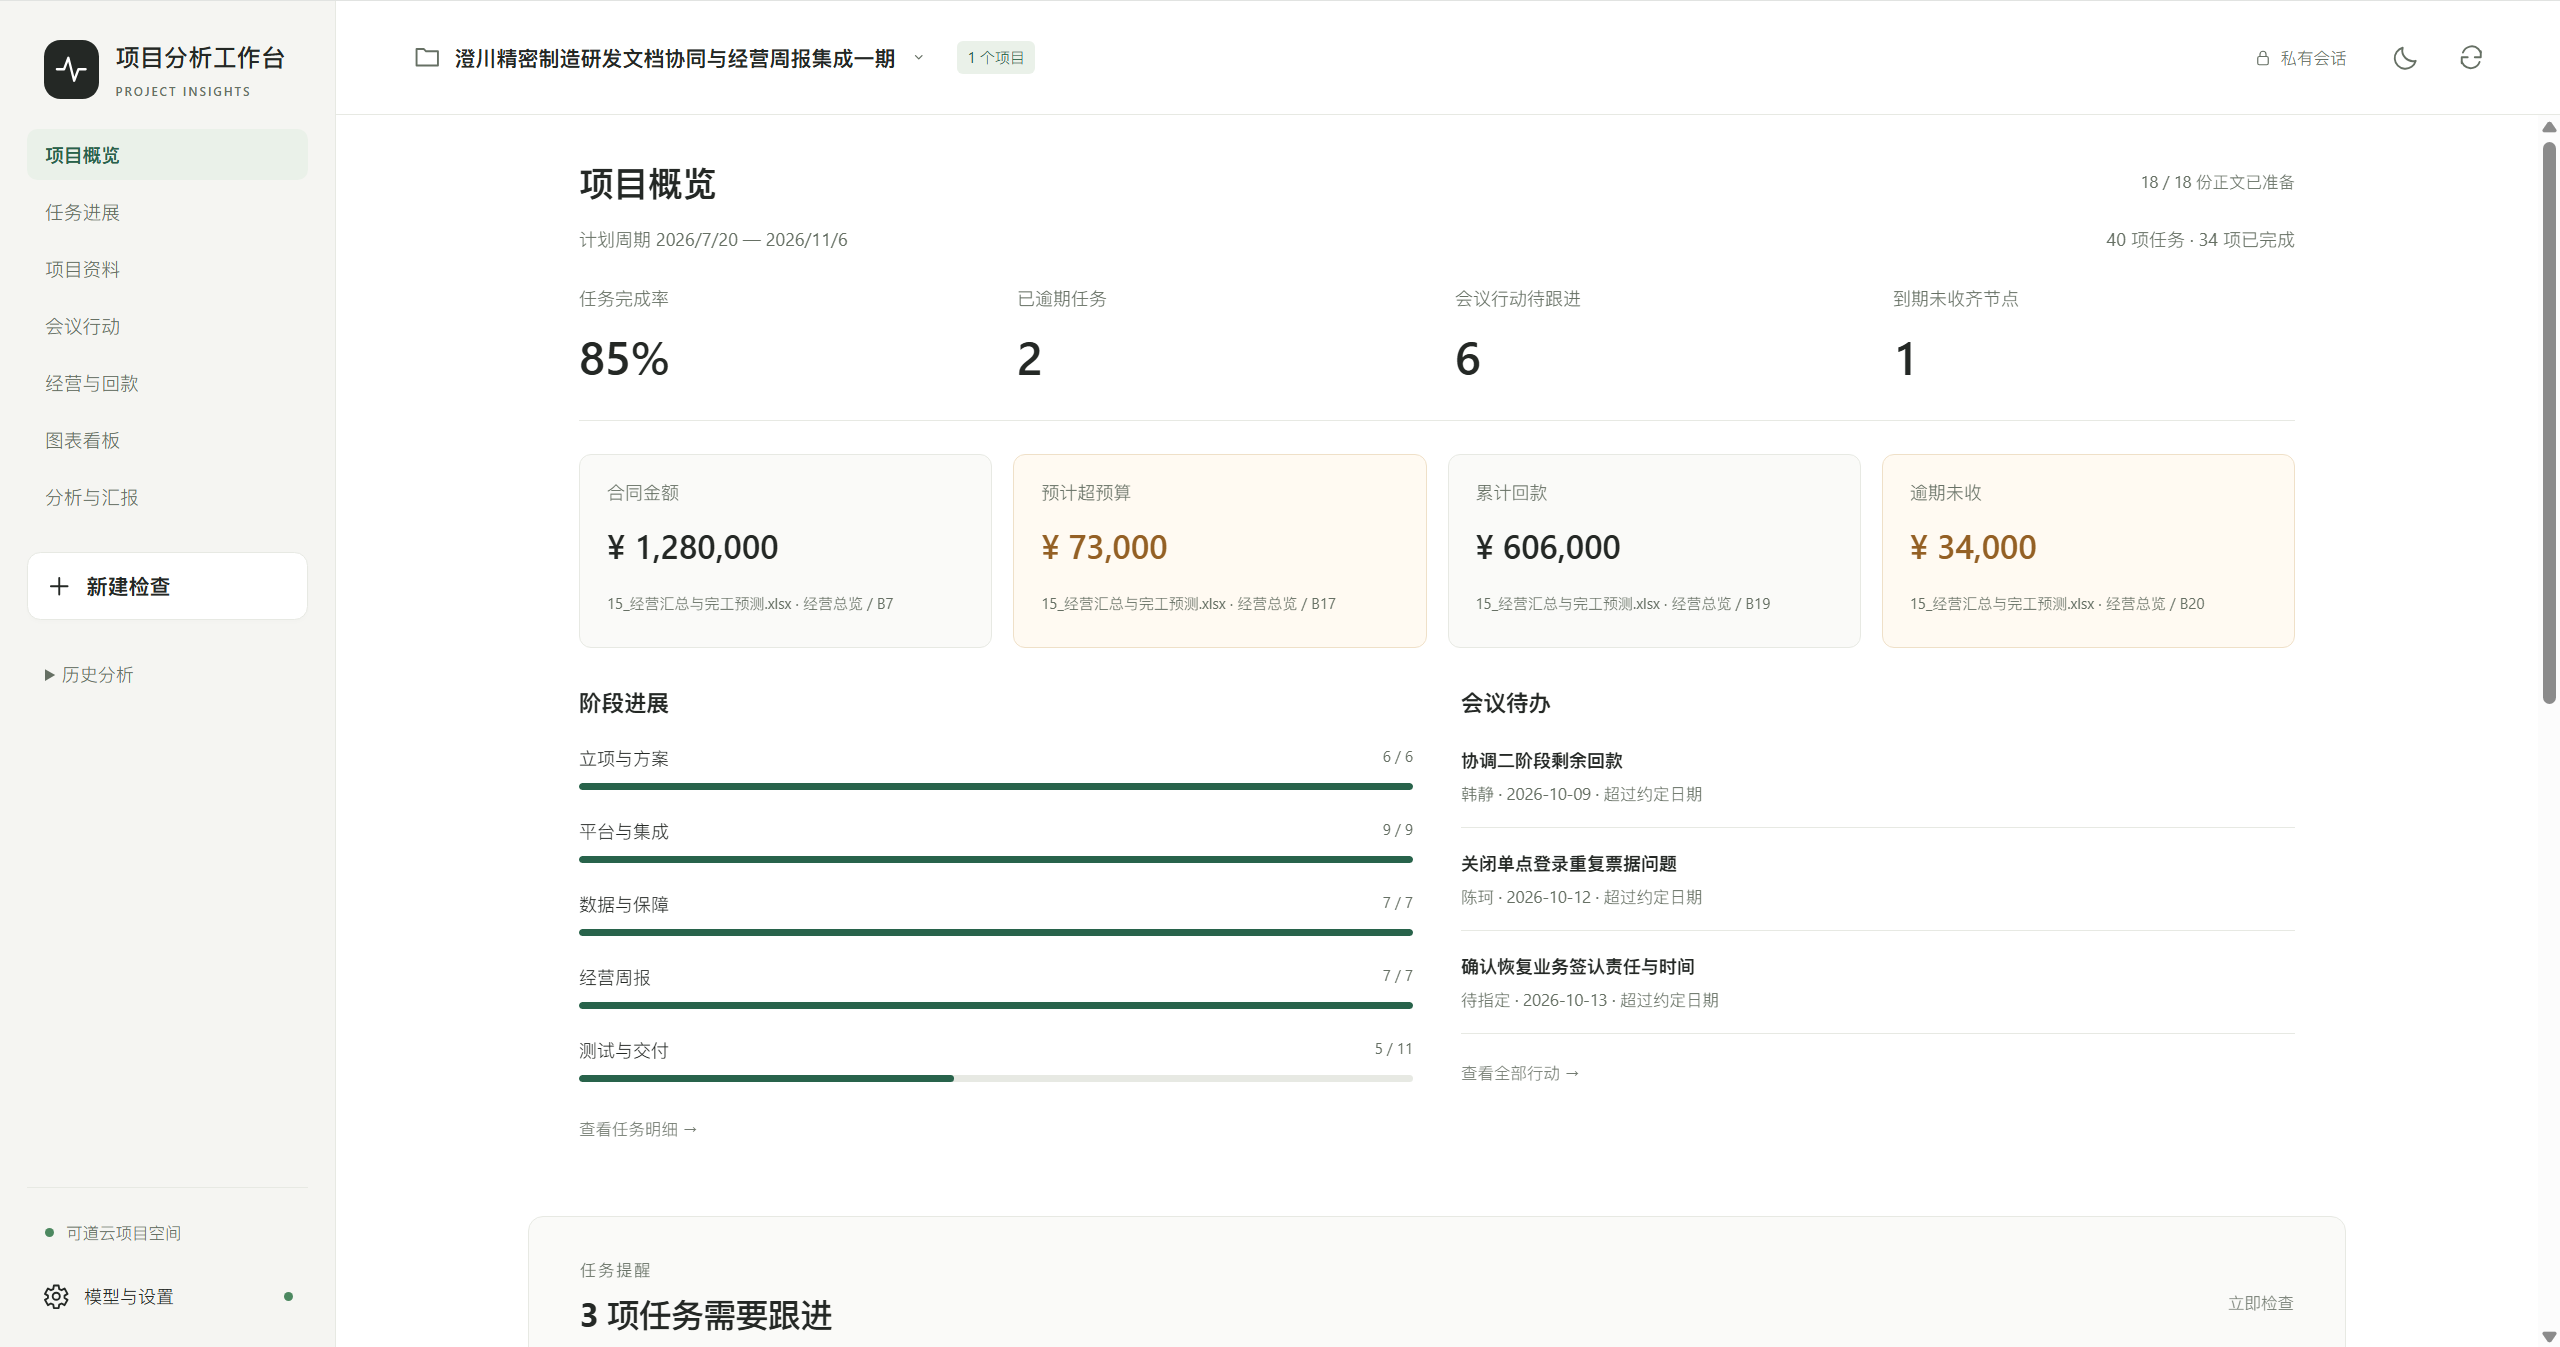Click the folder icon beside project title
Screen dimensions: 2560x1347
tap(427, 58)
